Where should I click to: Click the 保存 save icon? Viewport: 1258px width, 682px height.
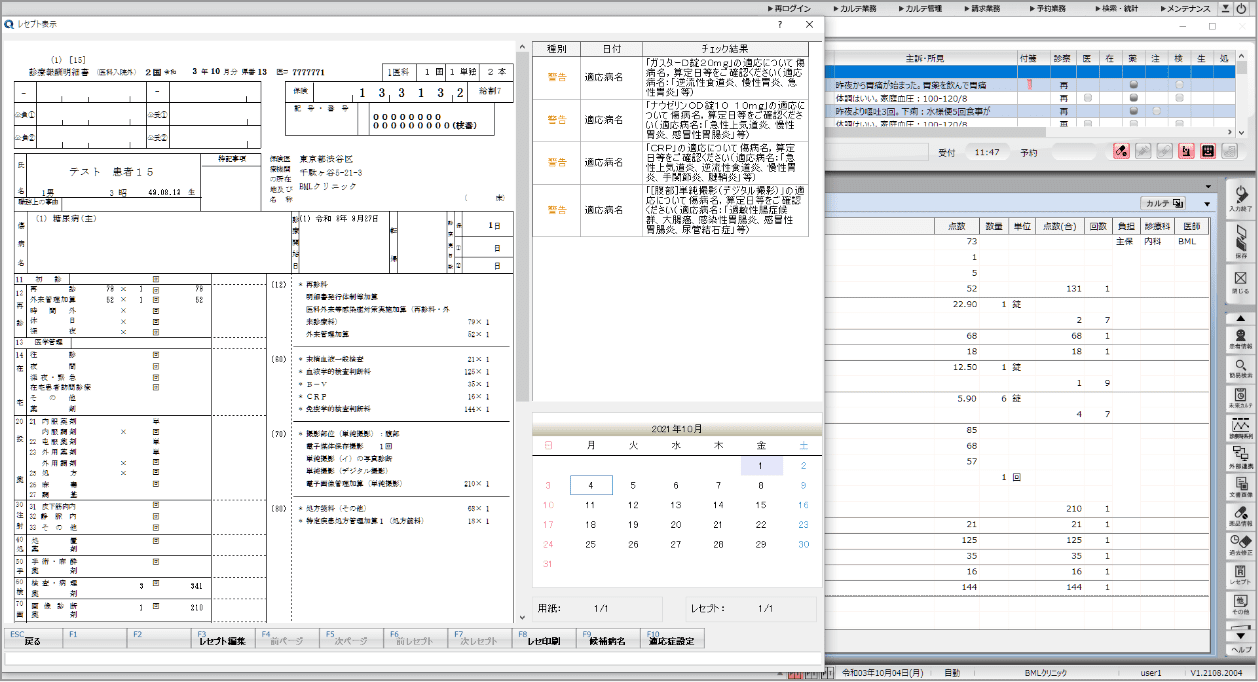tap(1241, 242)
